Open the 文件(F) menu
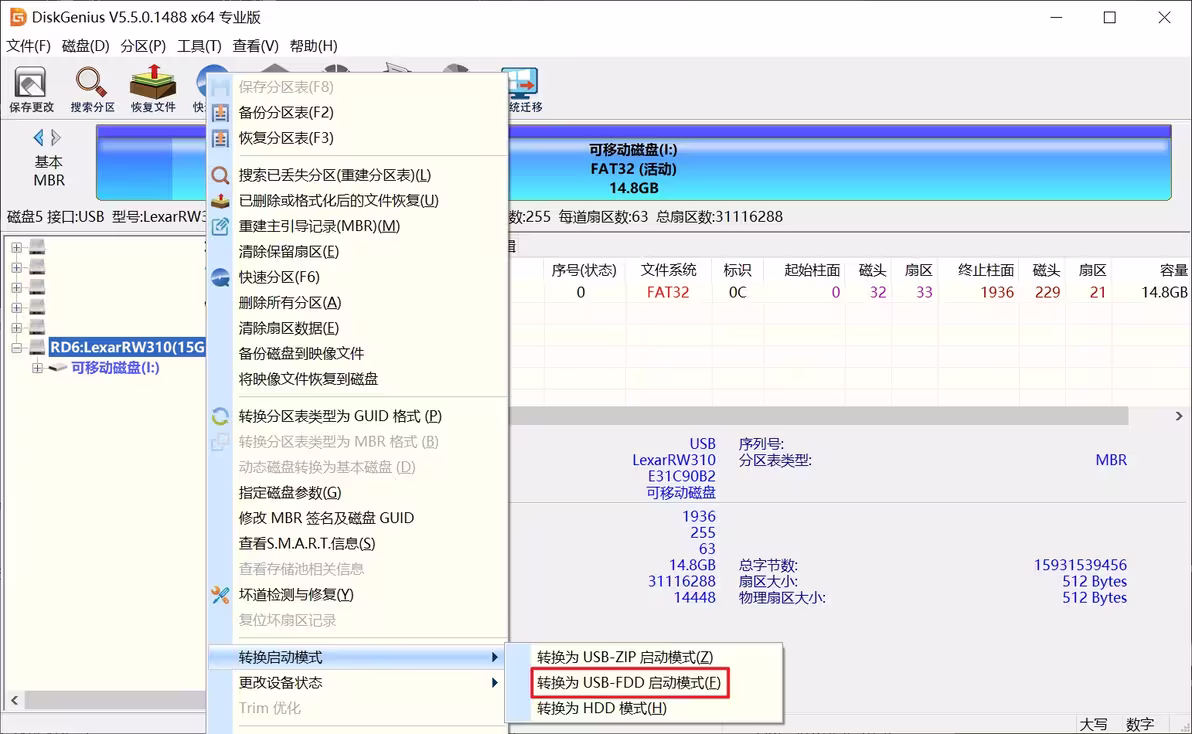Screen dimensions: 1192x734 (x=28, y=46)
